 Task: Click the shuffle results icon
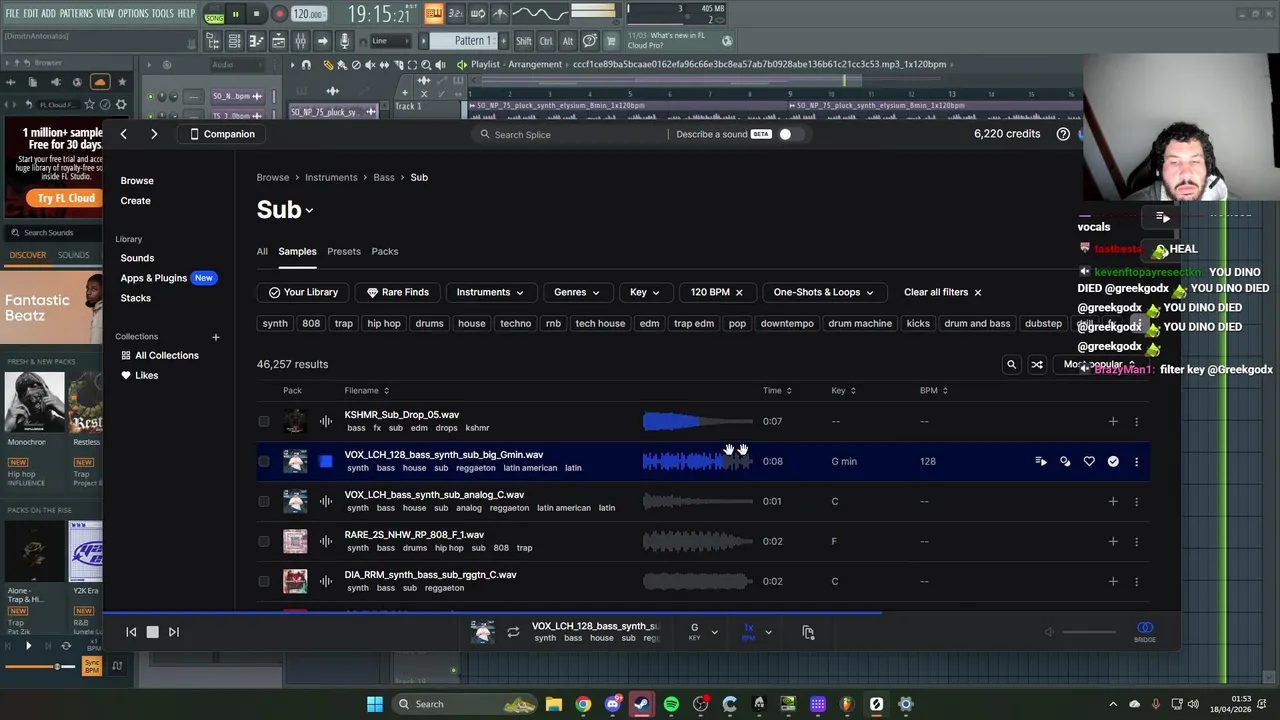click(x=1037, y=365)
